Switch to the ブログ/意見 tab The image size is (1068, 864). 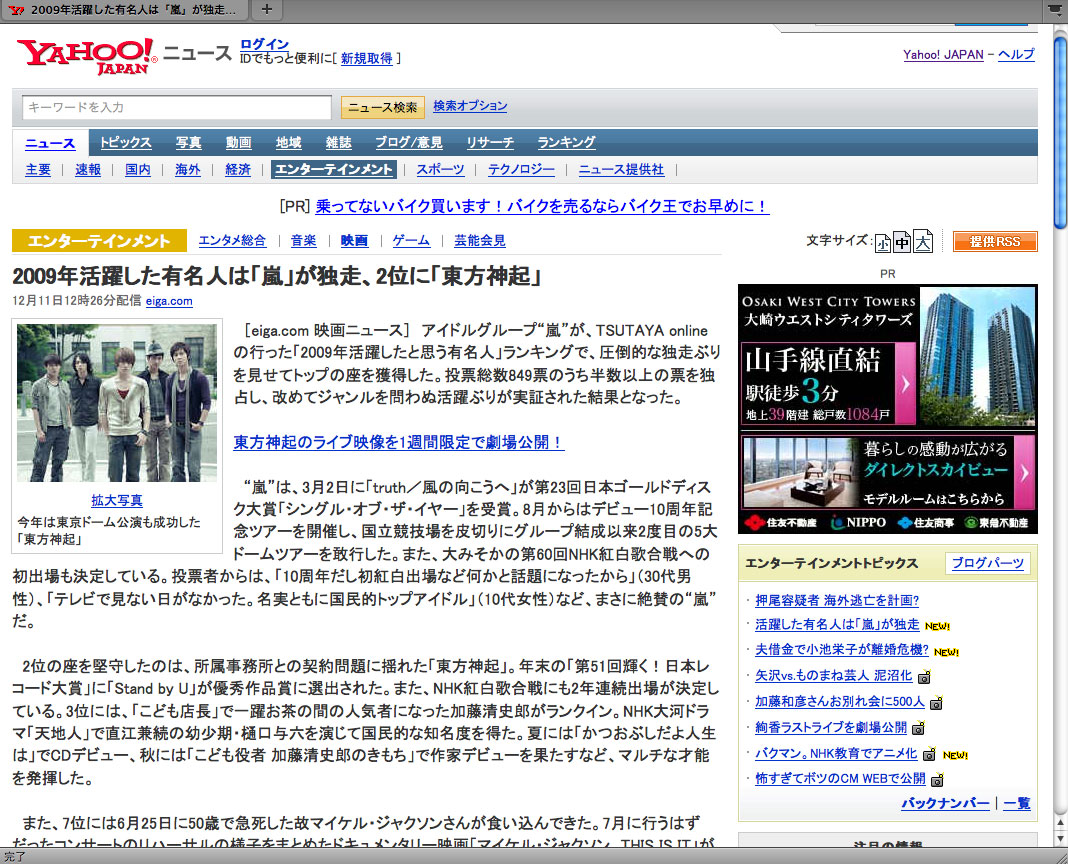click(x=409, y=142)
